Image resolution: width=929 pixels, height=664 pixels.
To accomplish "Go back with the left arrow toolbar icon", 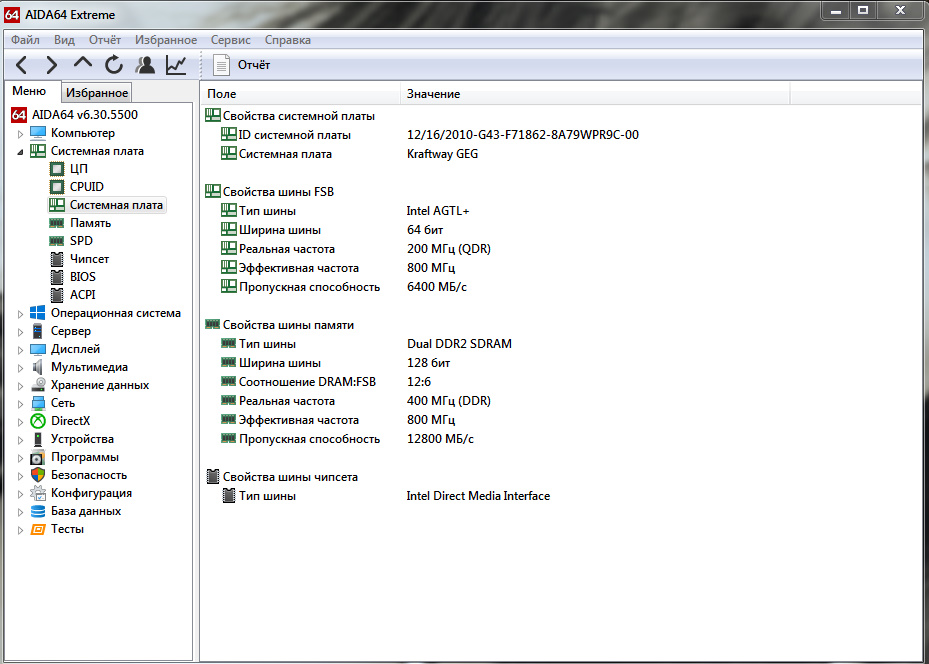I will pyautogui.click(x=22, y=65).
